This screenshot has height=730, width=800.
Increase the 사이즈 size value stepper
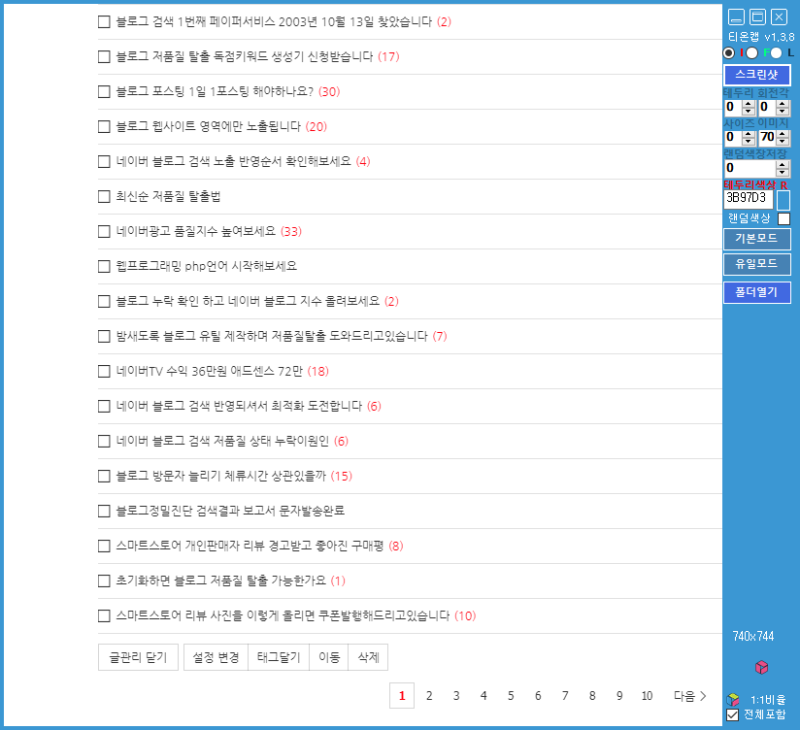pos(748,134)
